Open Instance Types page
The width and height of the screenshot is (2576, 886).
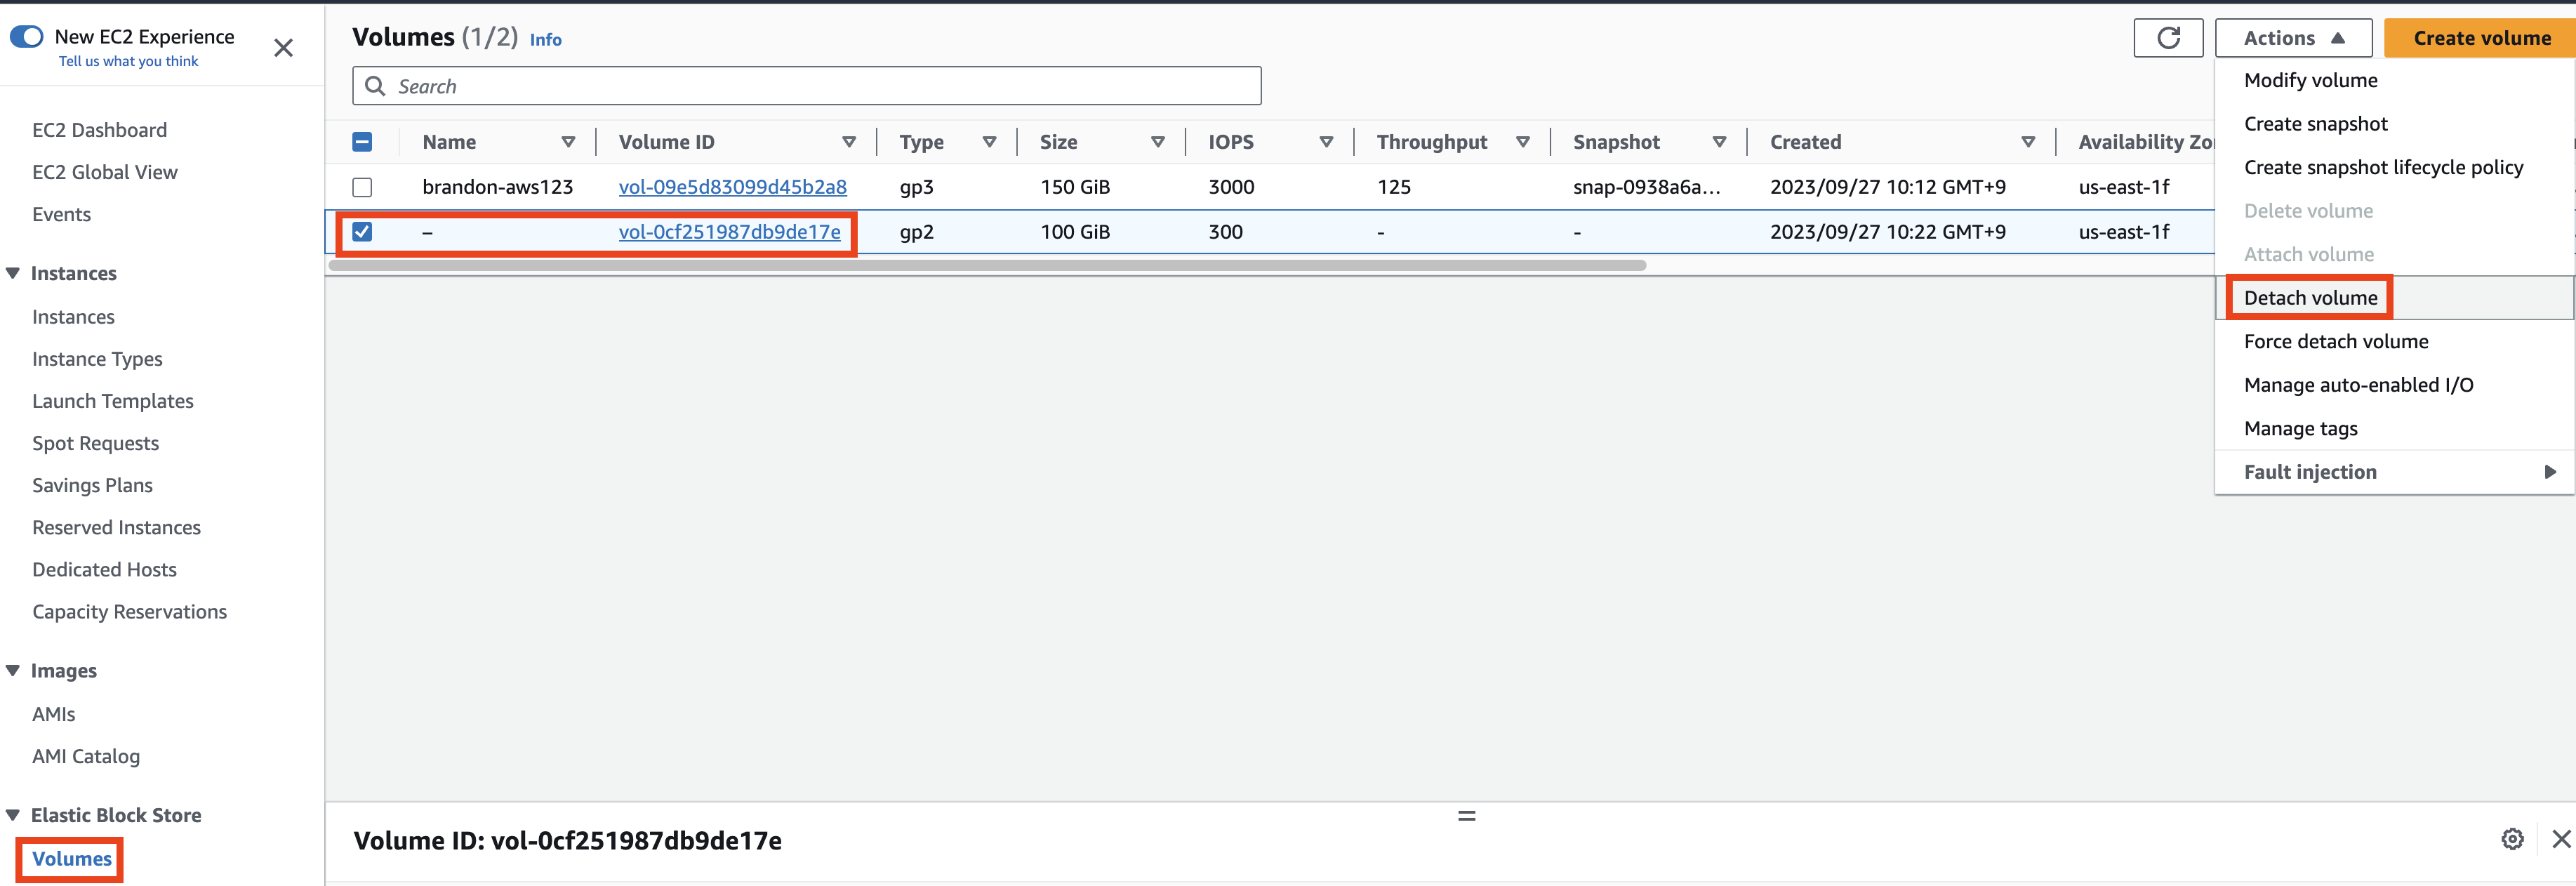pos(97,359)
